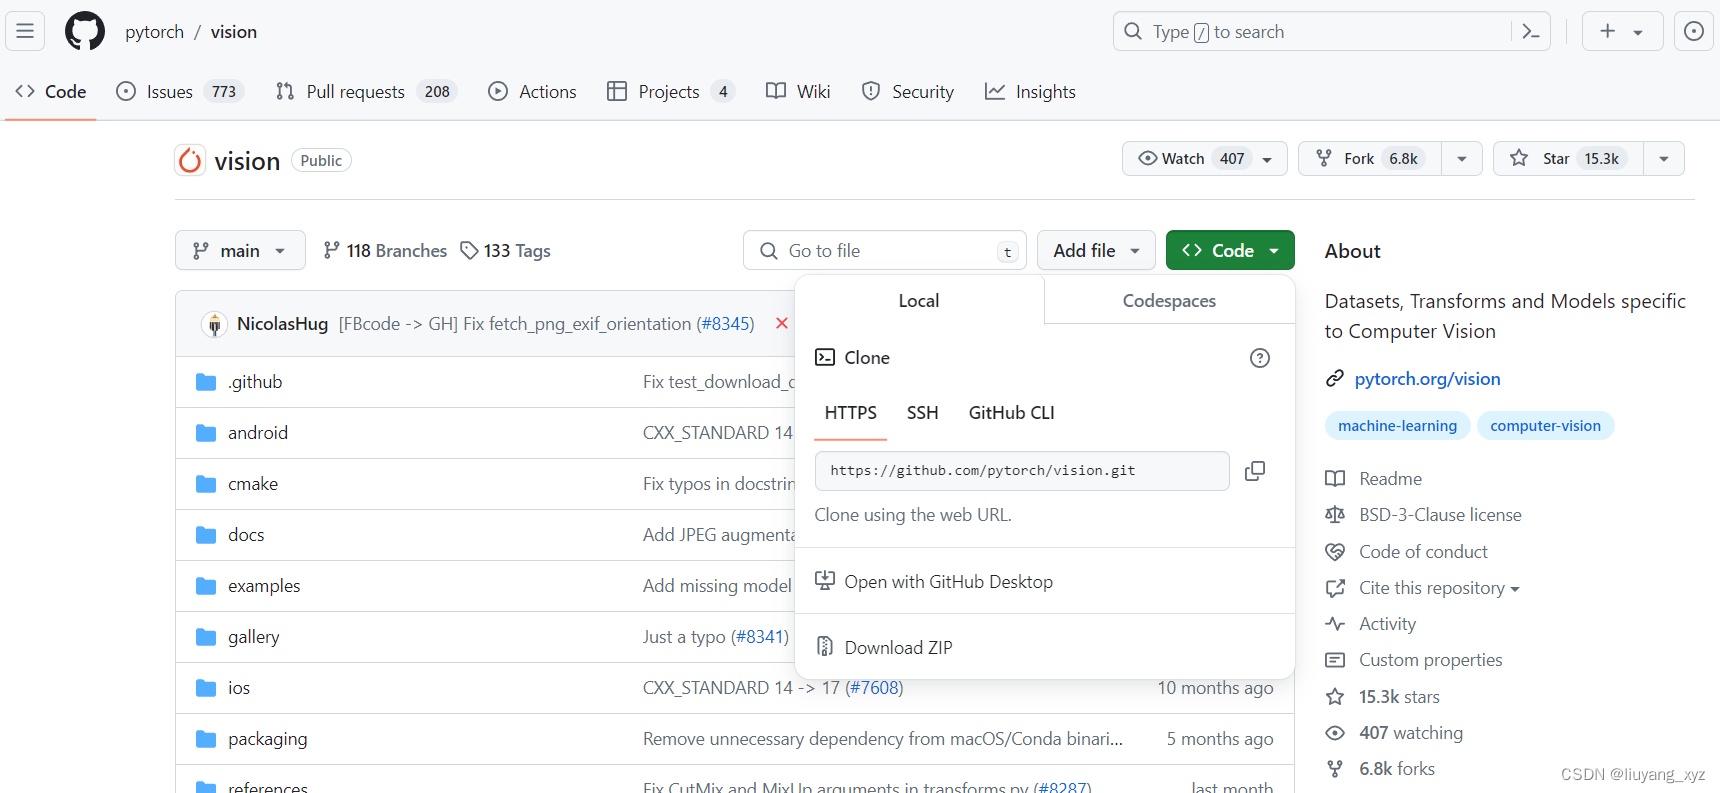Click the tag icon beside 133 Tags
Image resolution: width=1720 pixels, height=793 pixels.
pyautogui.click(x=469, y=250)
